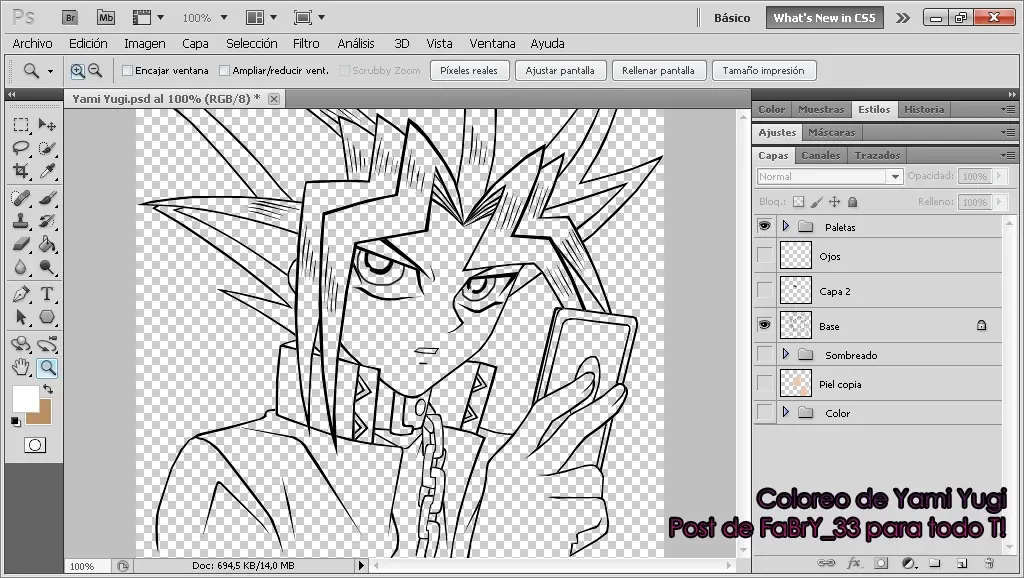Select the Hand tool
The image size is (1024, 578).
[21, 368]
